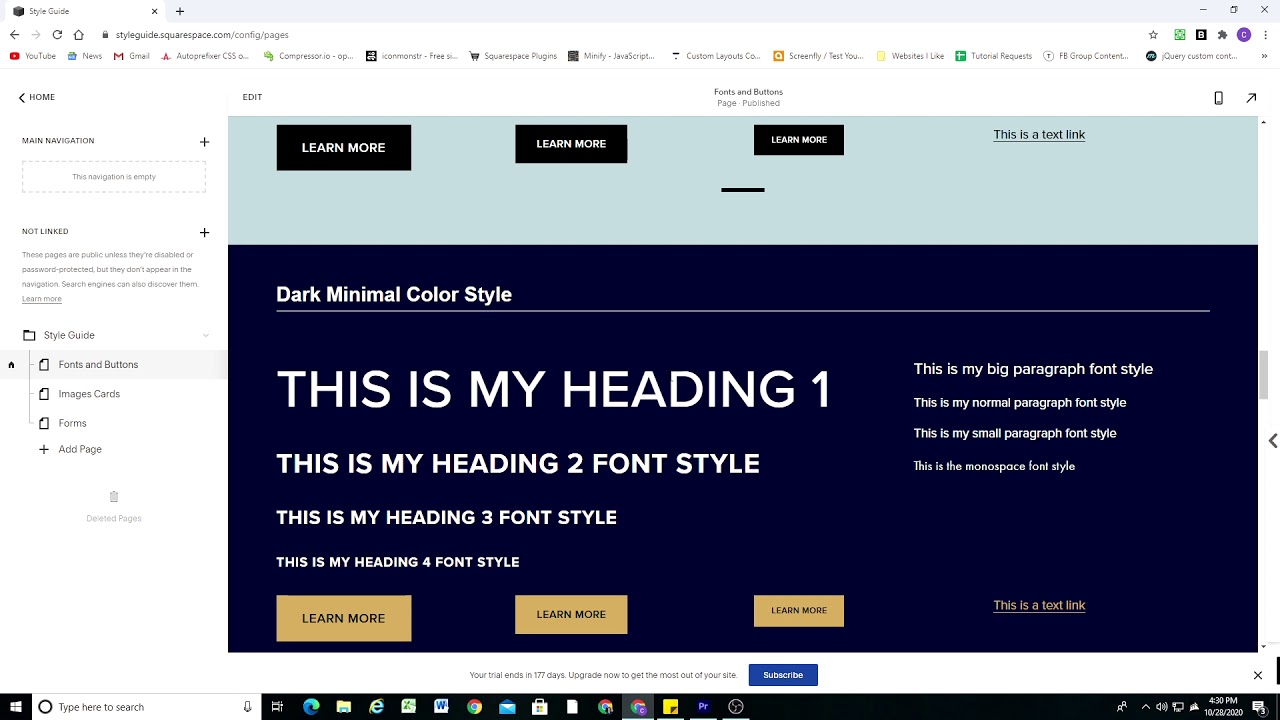Viewport: 1280px width, 720px height.
Task: Go to browser home page
Action: click(78, 34)
